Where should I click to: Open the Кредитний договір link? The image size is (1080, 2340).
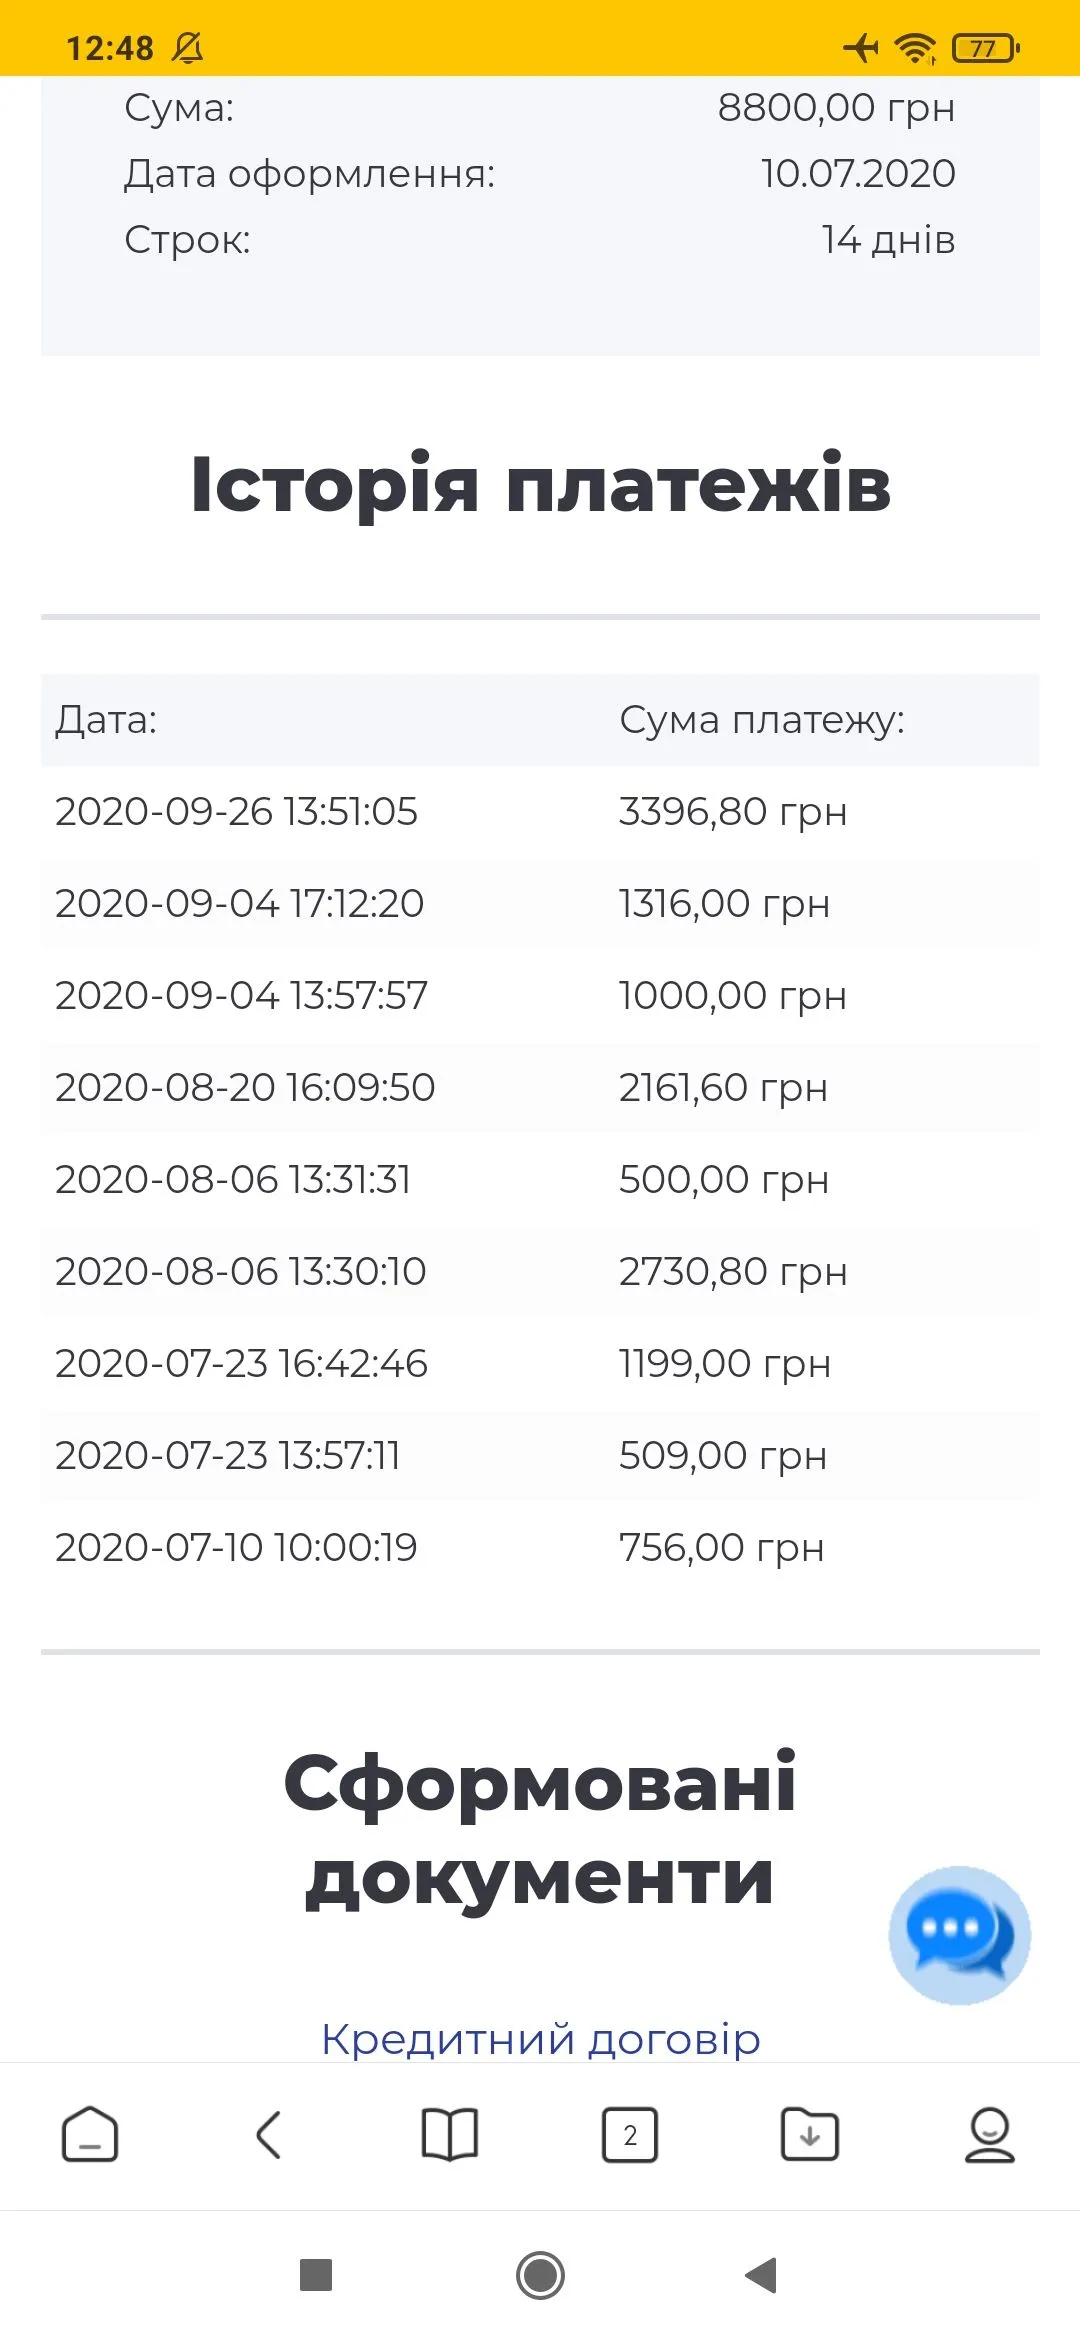click(540, 2039)
